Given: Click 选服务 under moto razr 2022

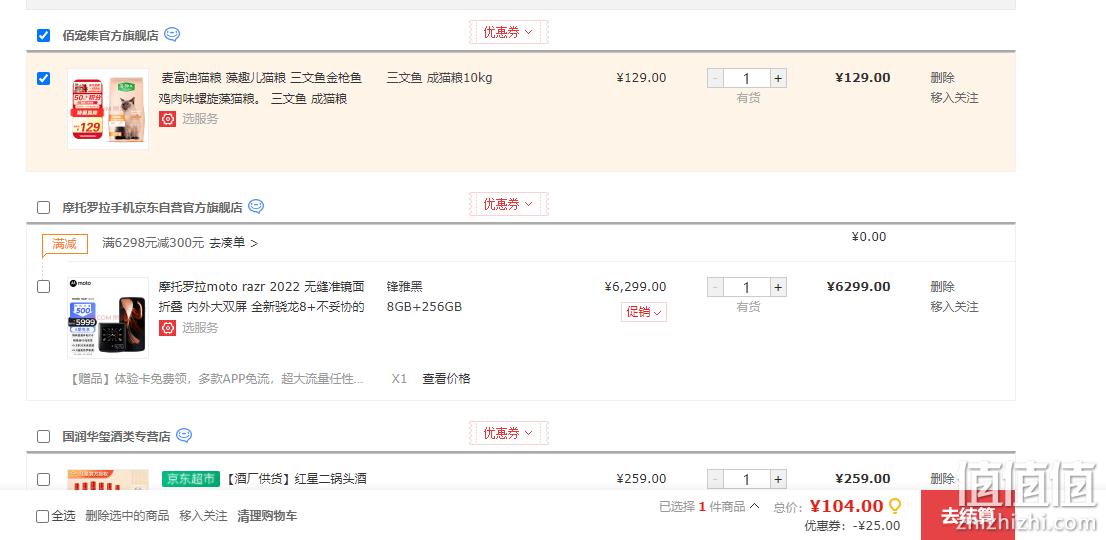Looking at the screenshot, I should click(200, 328).
